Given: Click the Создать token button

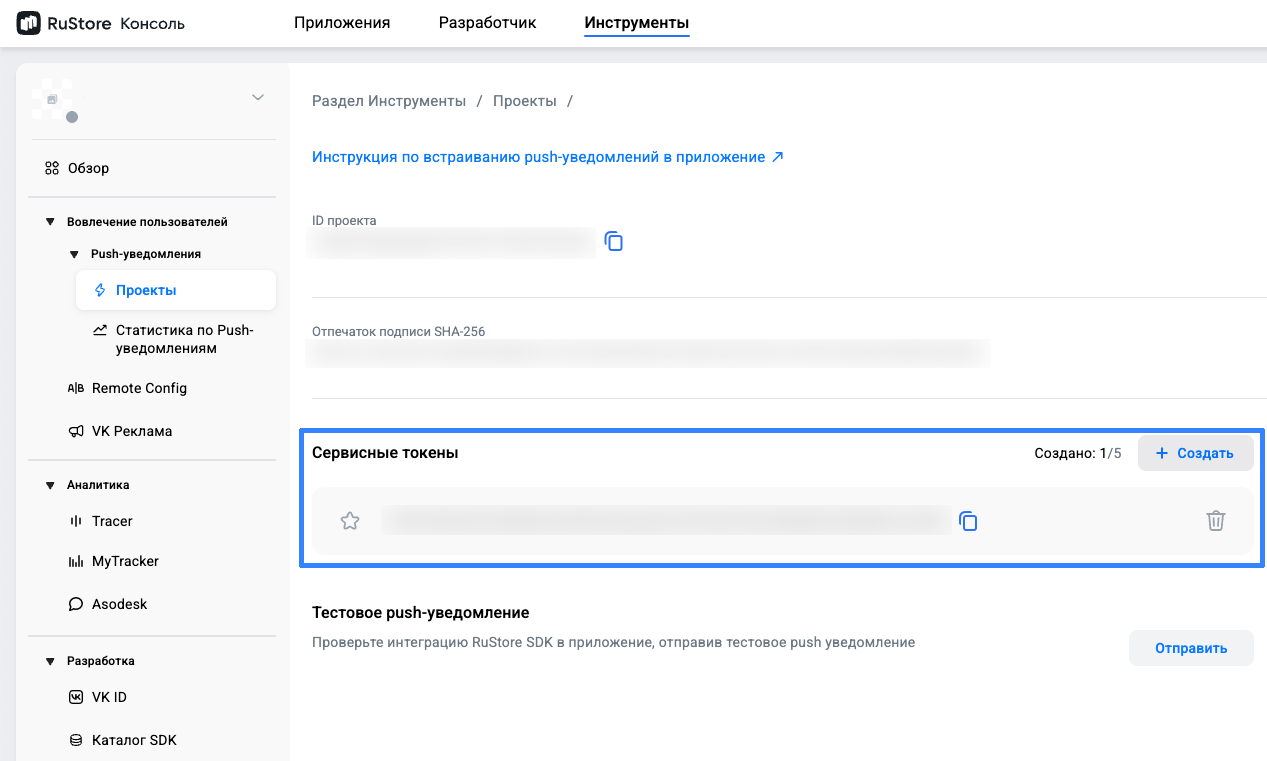Looking at the screenshot, I should pyautogui.click(x=1195, y=453).
